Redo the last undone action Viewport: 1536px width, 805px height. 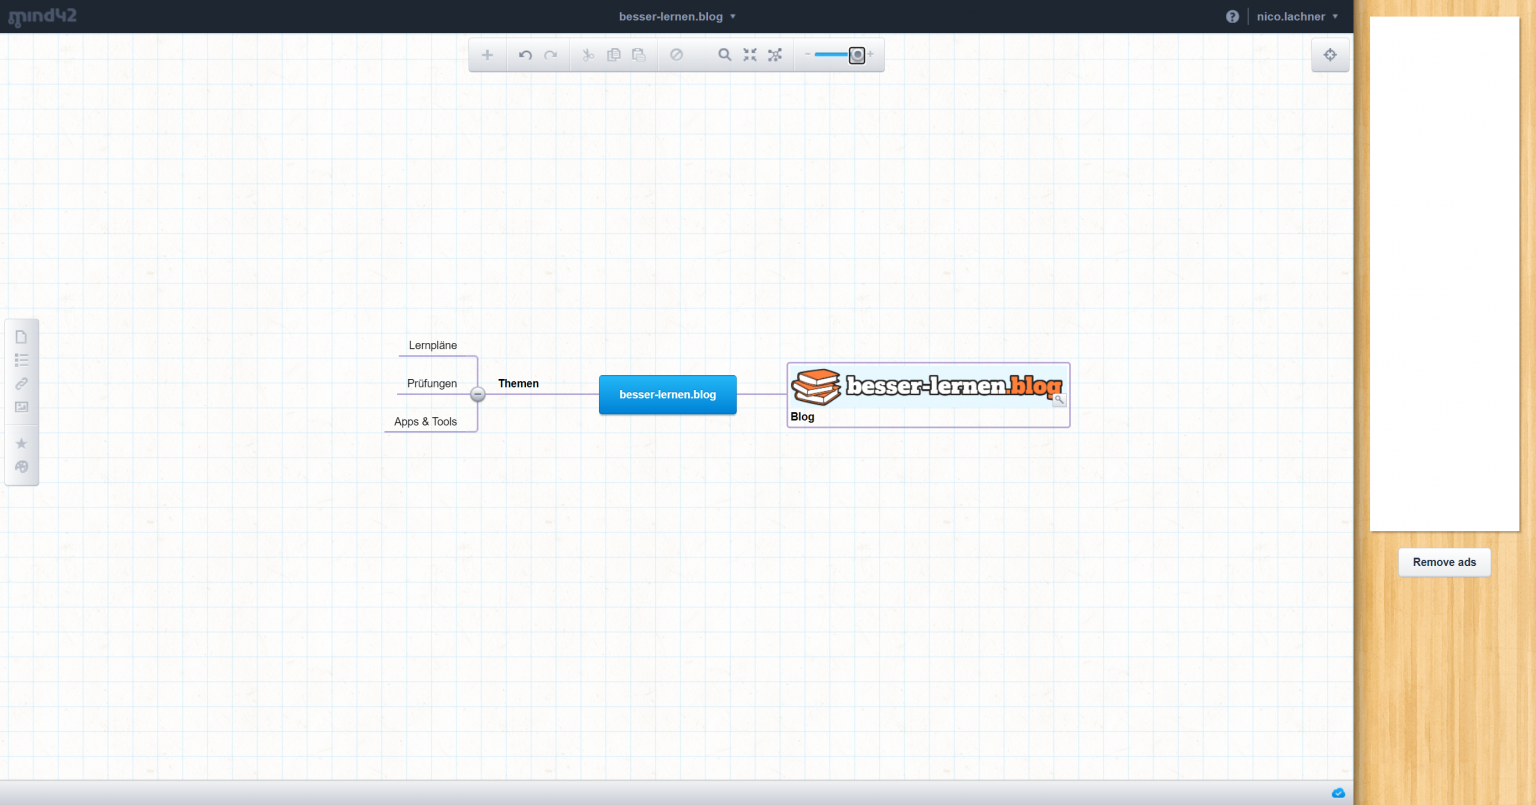(549, 55)
